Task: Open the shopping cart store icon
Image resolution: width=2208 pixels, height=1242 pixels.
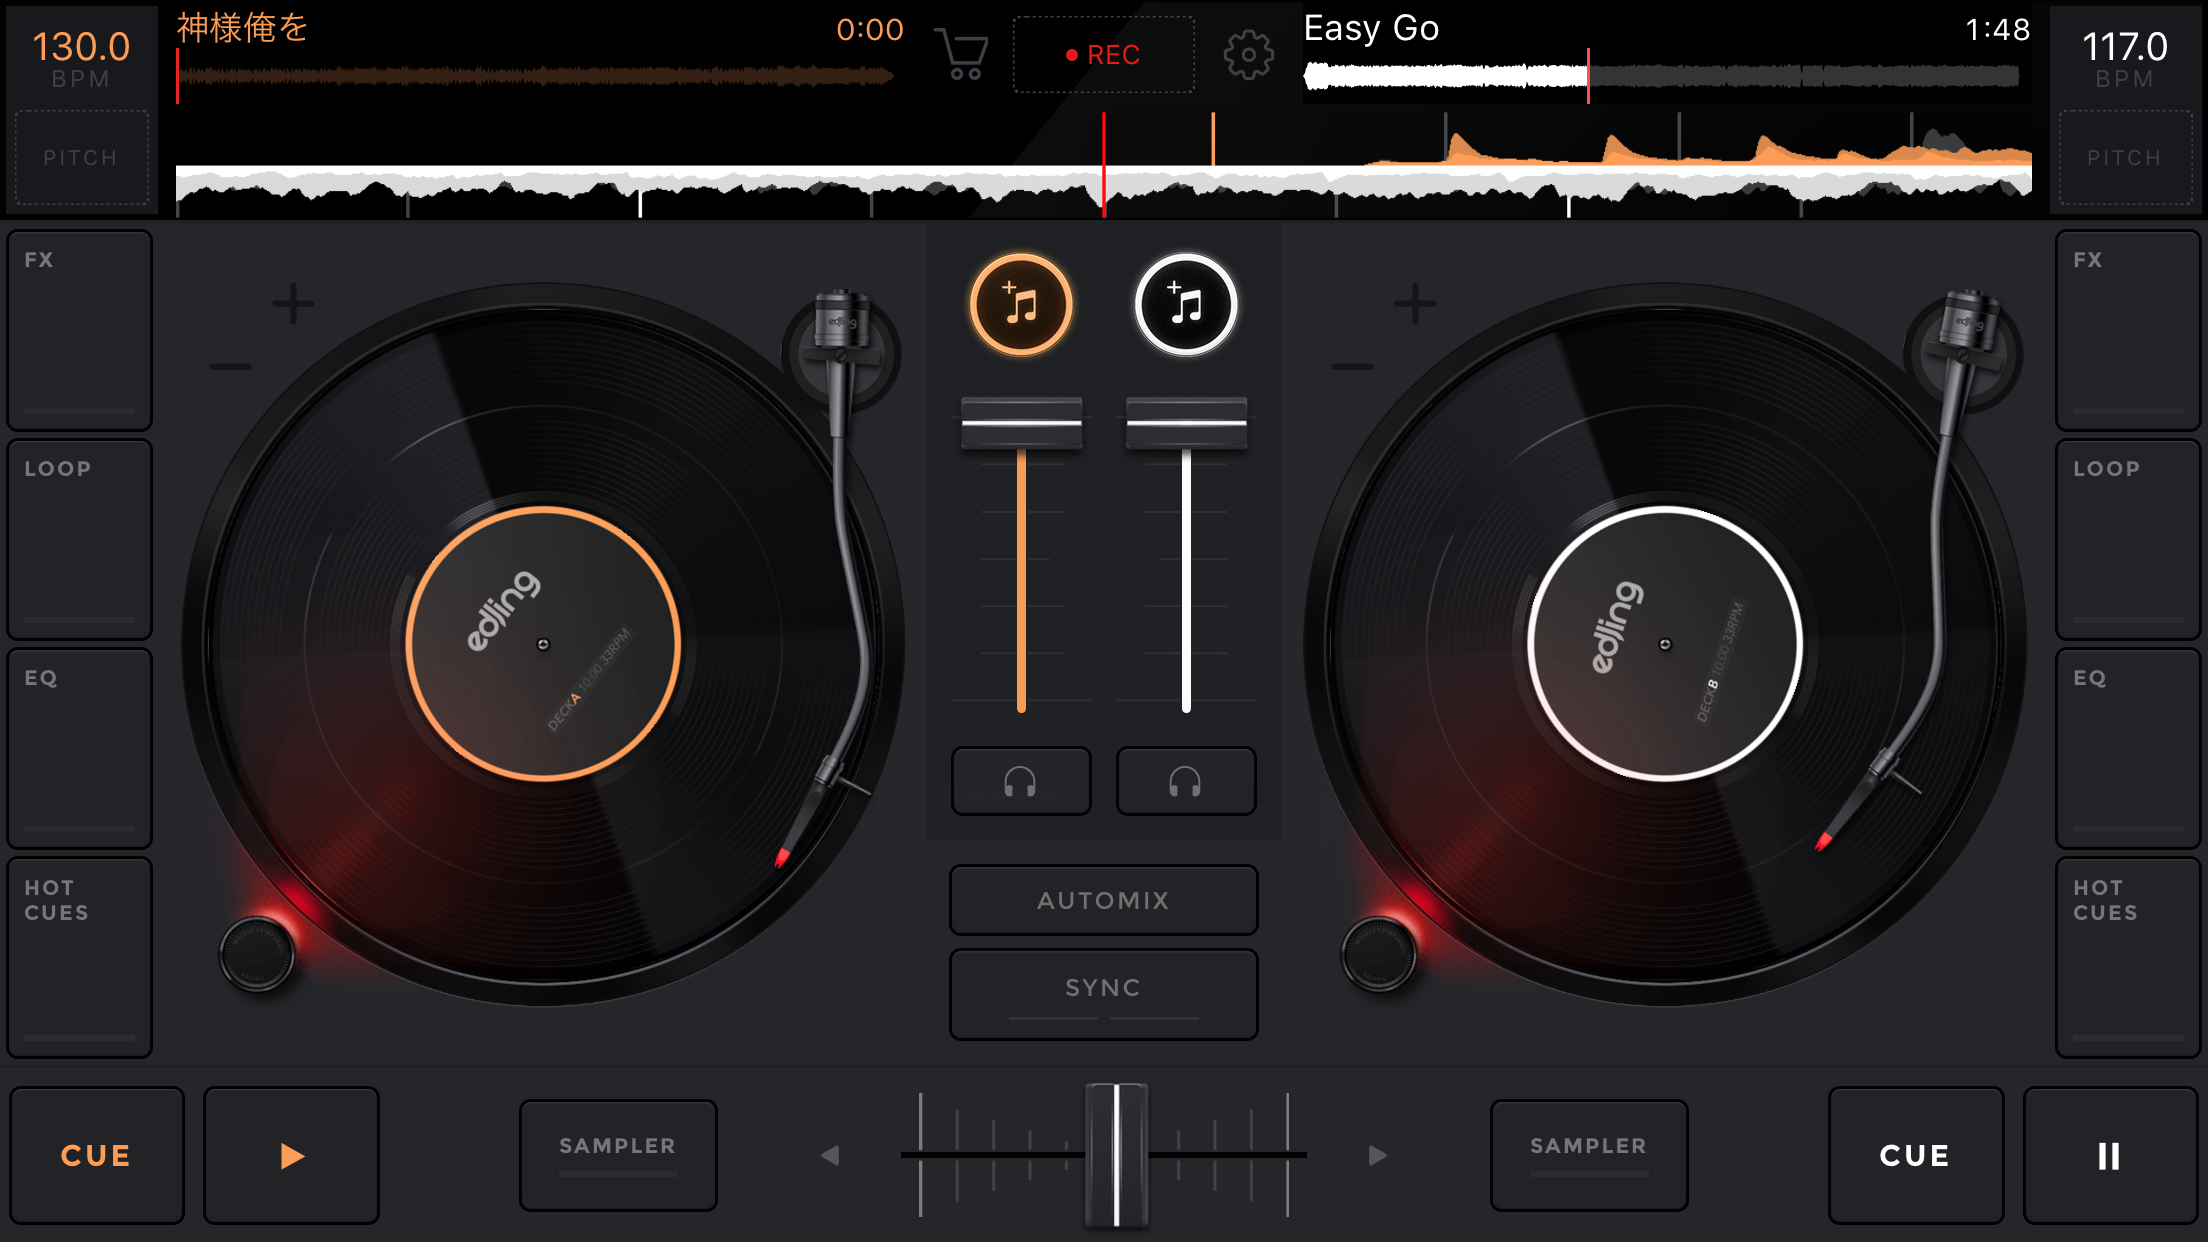Action: (962, 54)
